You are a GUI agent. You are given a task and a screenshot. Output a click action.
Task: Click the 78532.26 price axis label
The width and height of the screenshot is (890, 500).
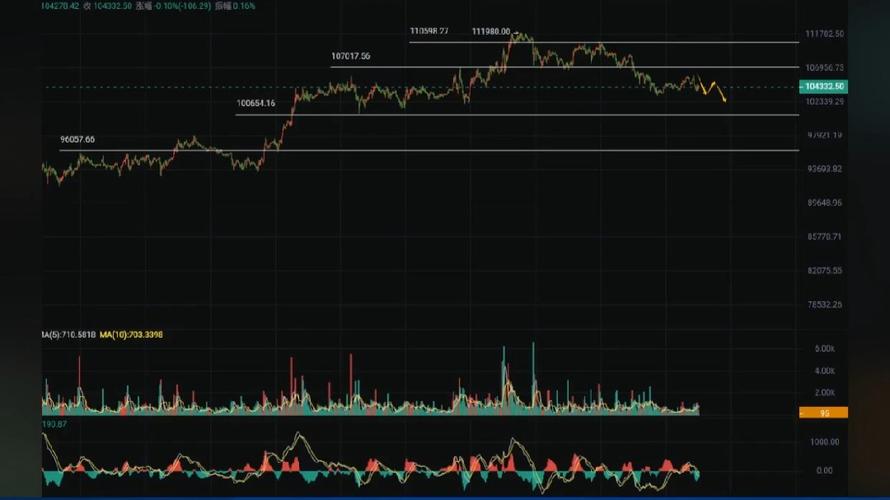pyautogui.click(x=825, y=305)
